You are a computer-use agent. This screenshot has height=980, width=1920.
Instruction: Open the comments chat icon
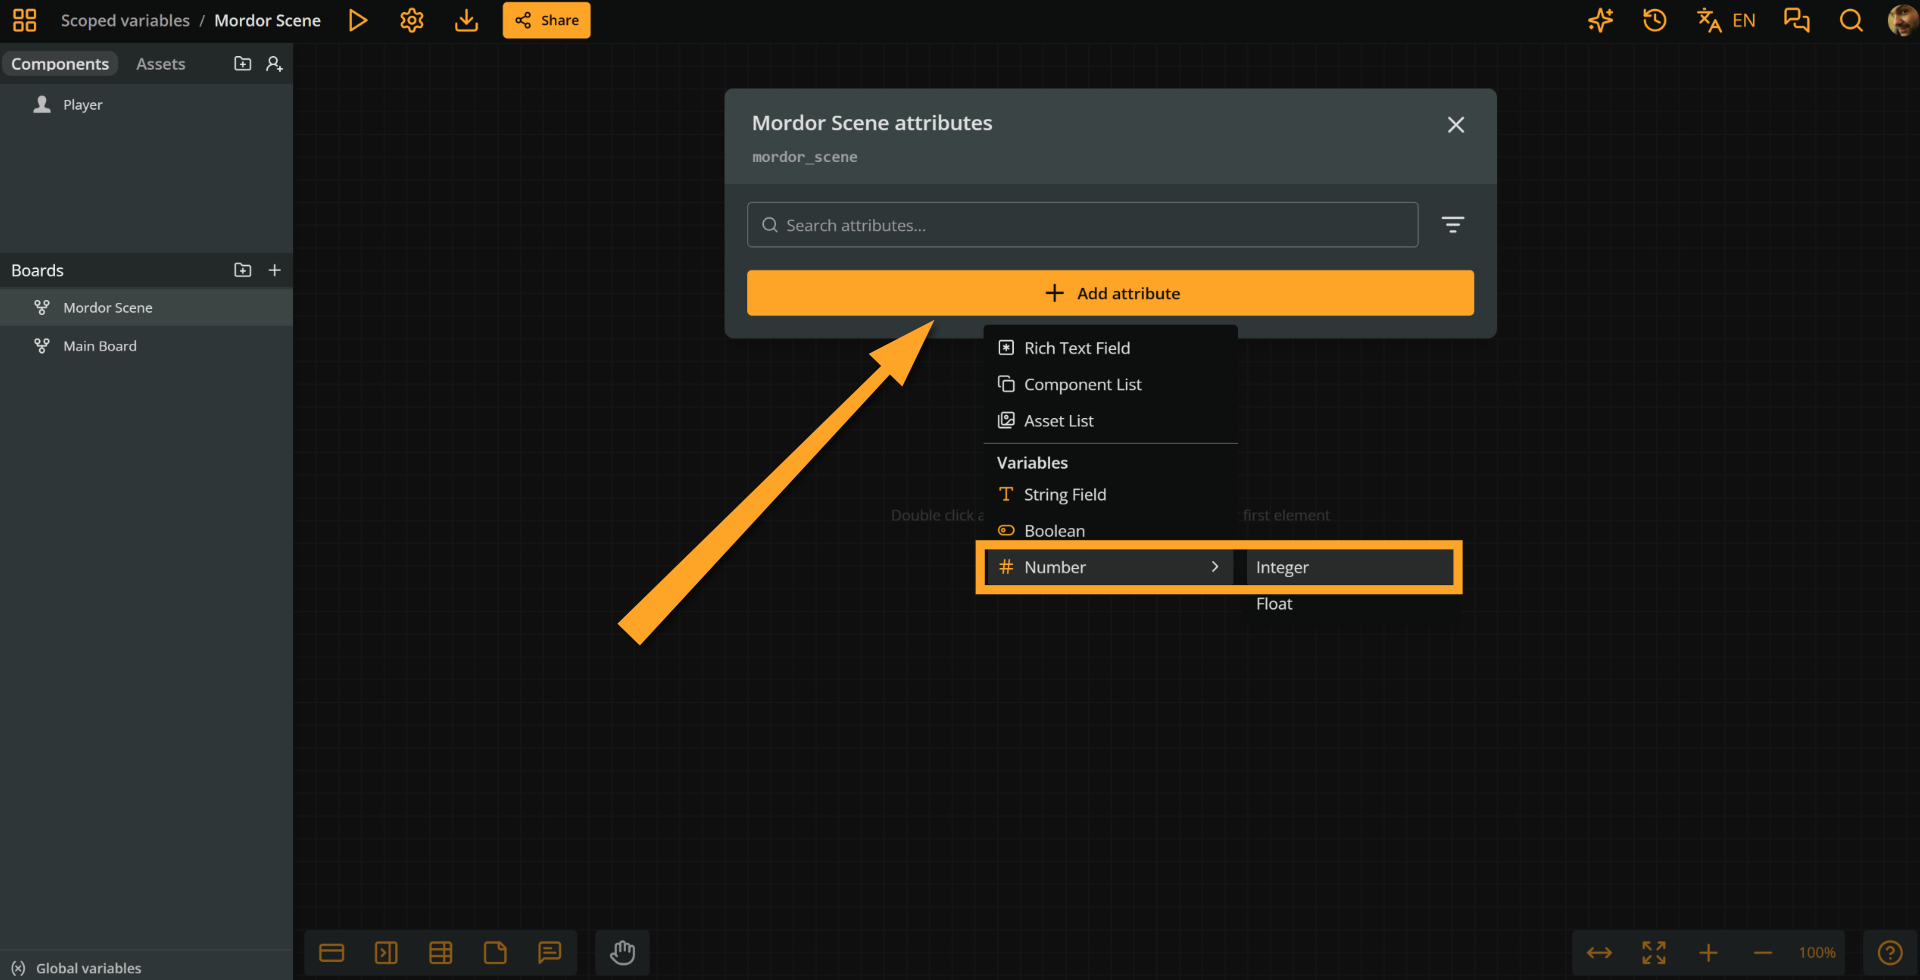(1797, 20)
